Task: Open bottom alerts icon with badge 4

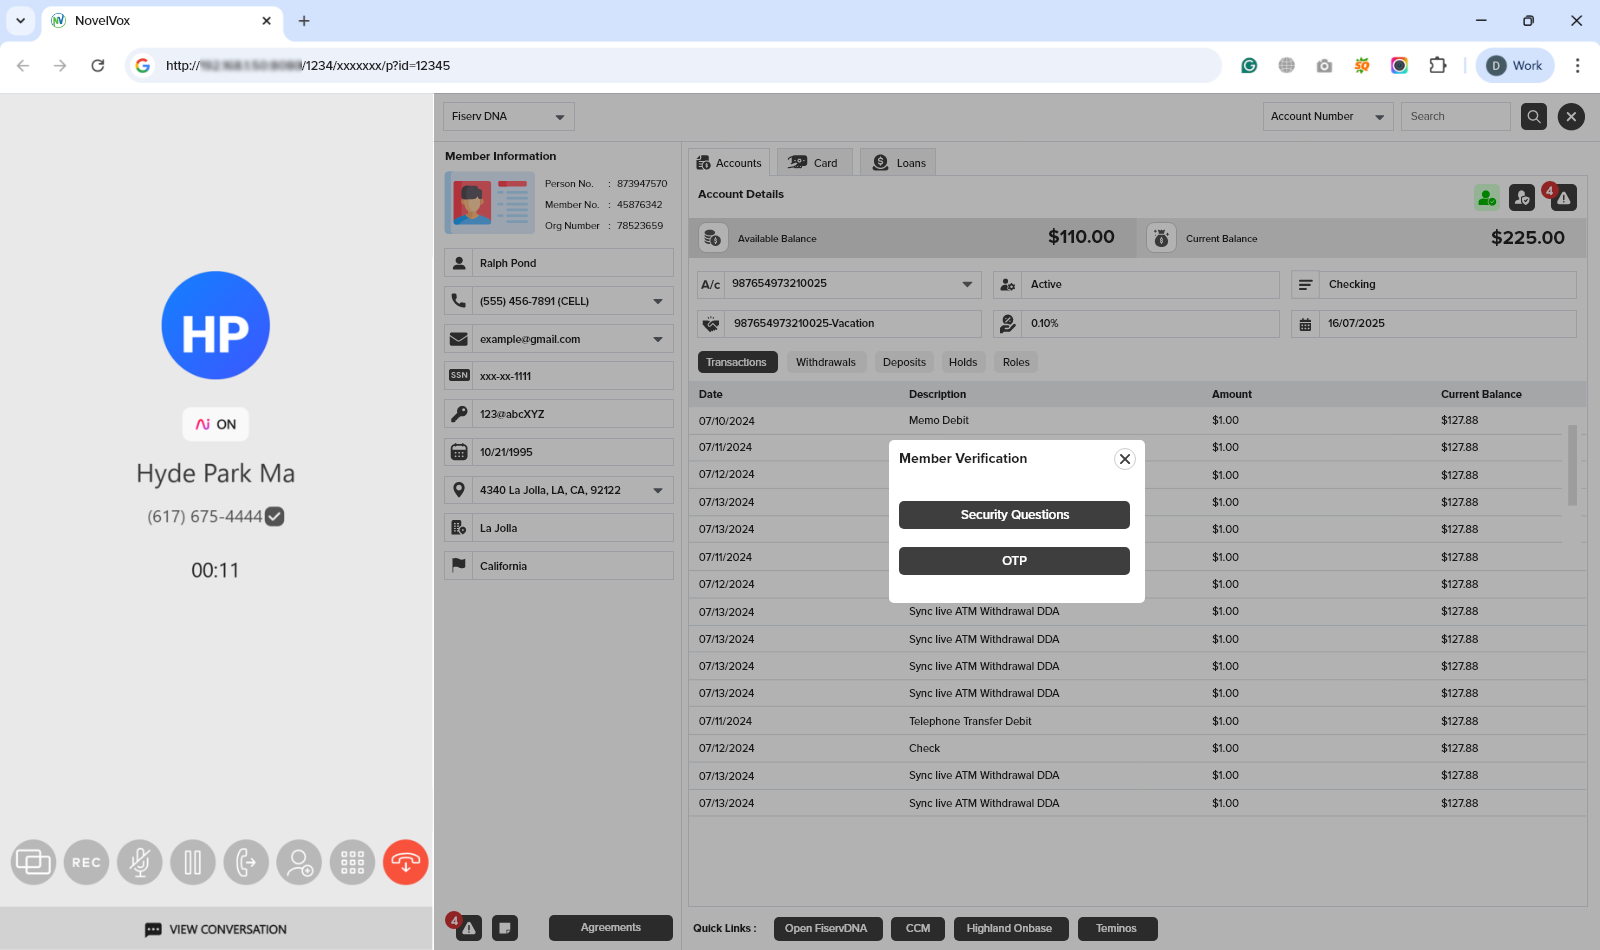Action: (468, 927)
